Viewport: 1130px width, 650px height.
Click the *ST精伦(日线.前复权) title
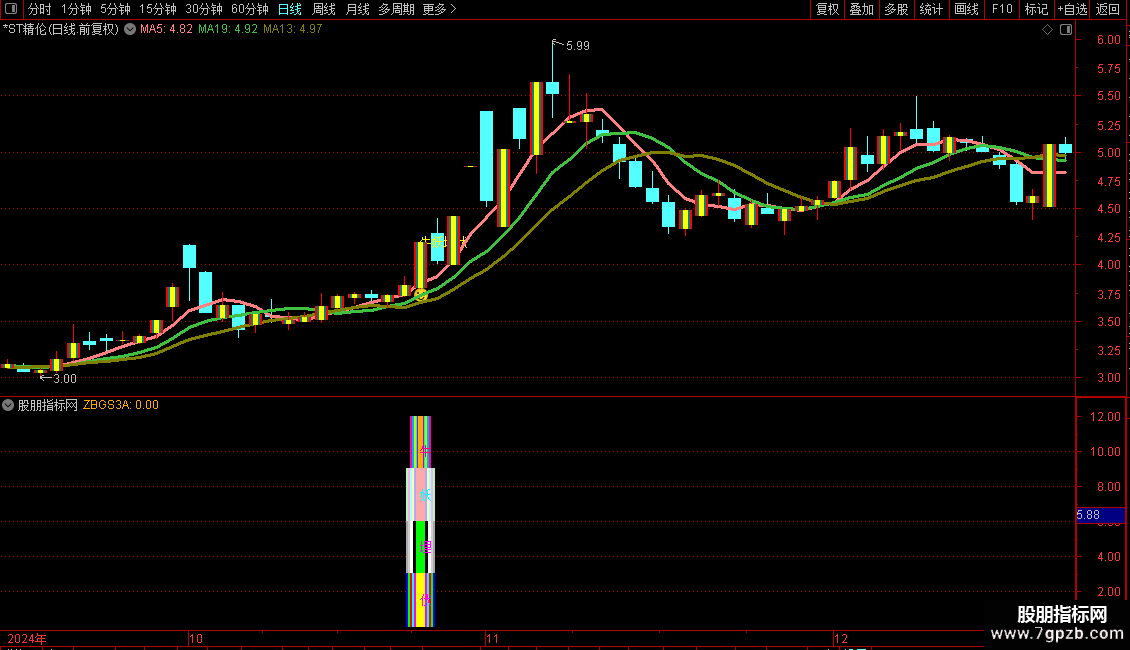click(61, 30)
